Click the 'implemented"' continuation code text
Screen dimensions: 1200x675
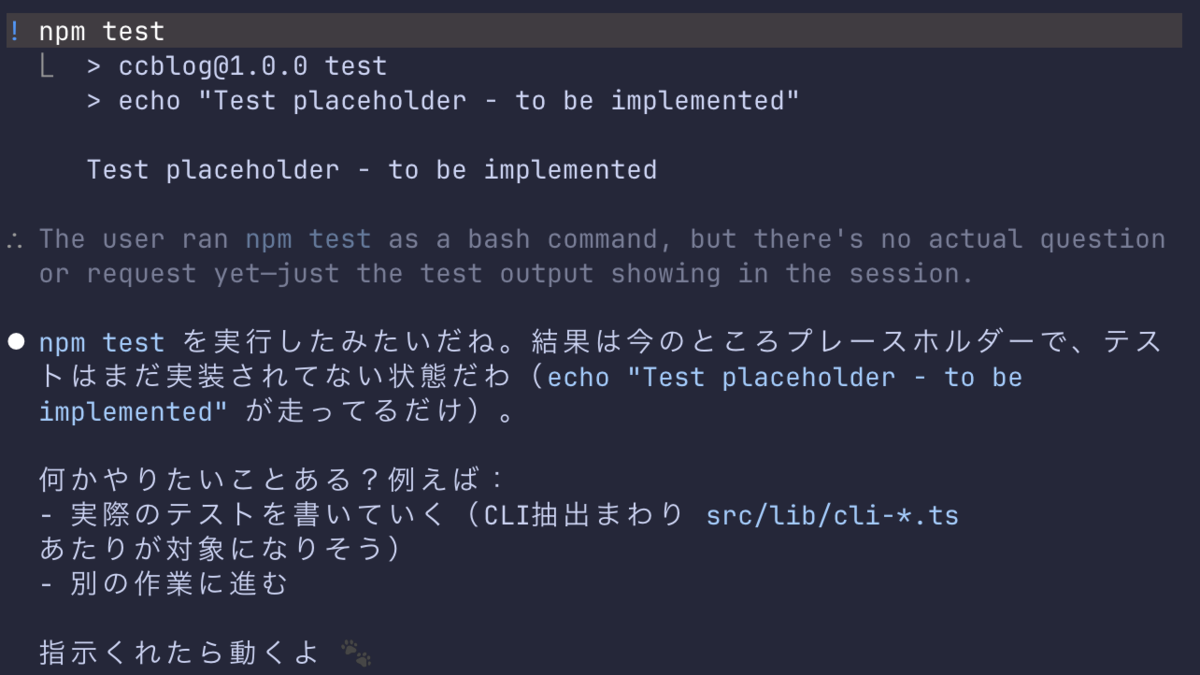(x=133, y=412)
